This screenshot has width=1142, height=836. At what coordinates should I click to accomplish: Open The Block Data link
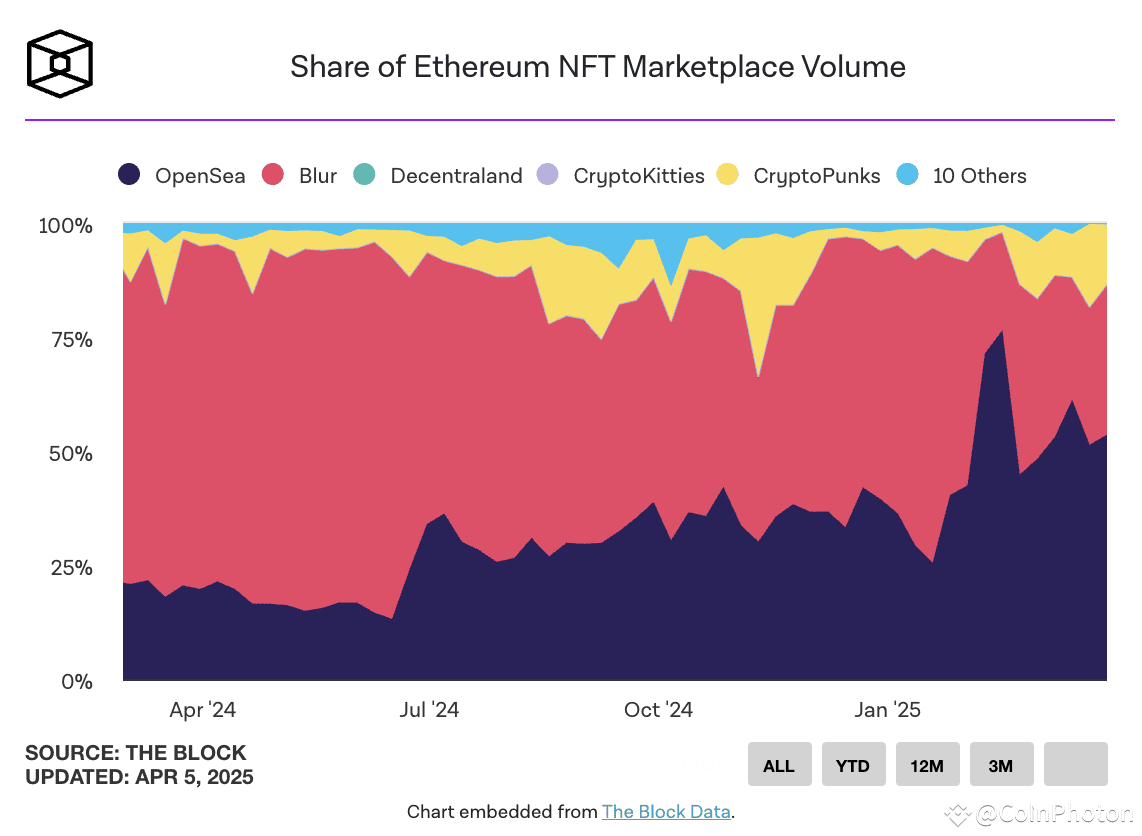[666, 812]
